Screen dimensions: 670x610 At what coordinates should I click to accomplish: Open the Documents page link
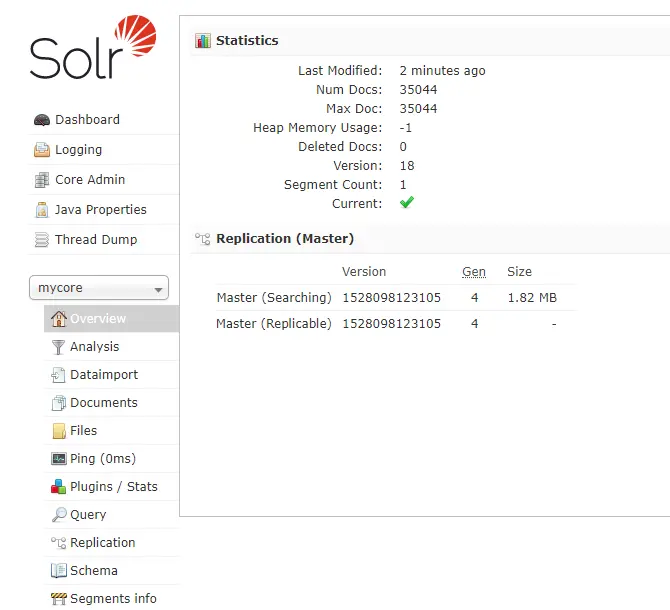point(104,403)
